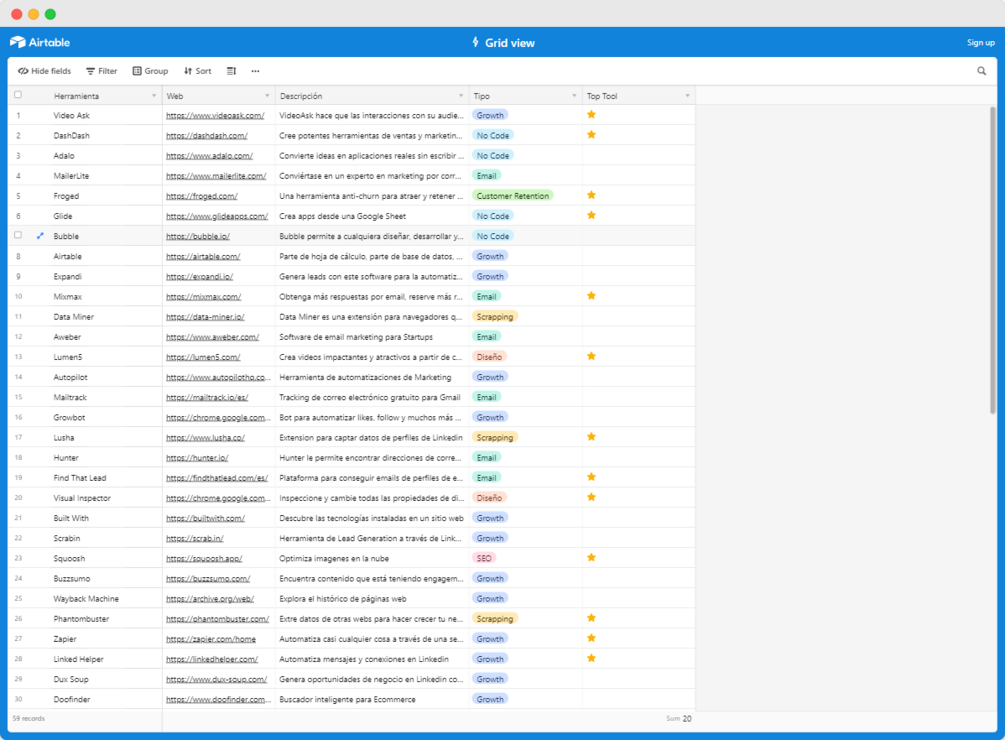Click the Scrapping tag in Data Miner row
1005x740 pixels.
pos(495,317)
